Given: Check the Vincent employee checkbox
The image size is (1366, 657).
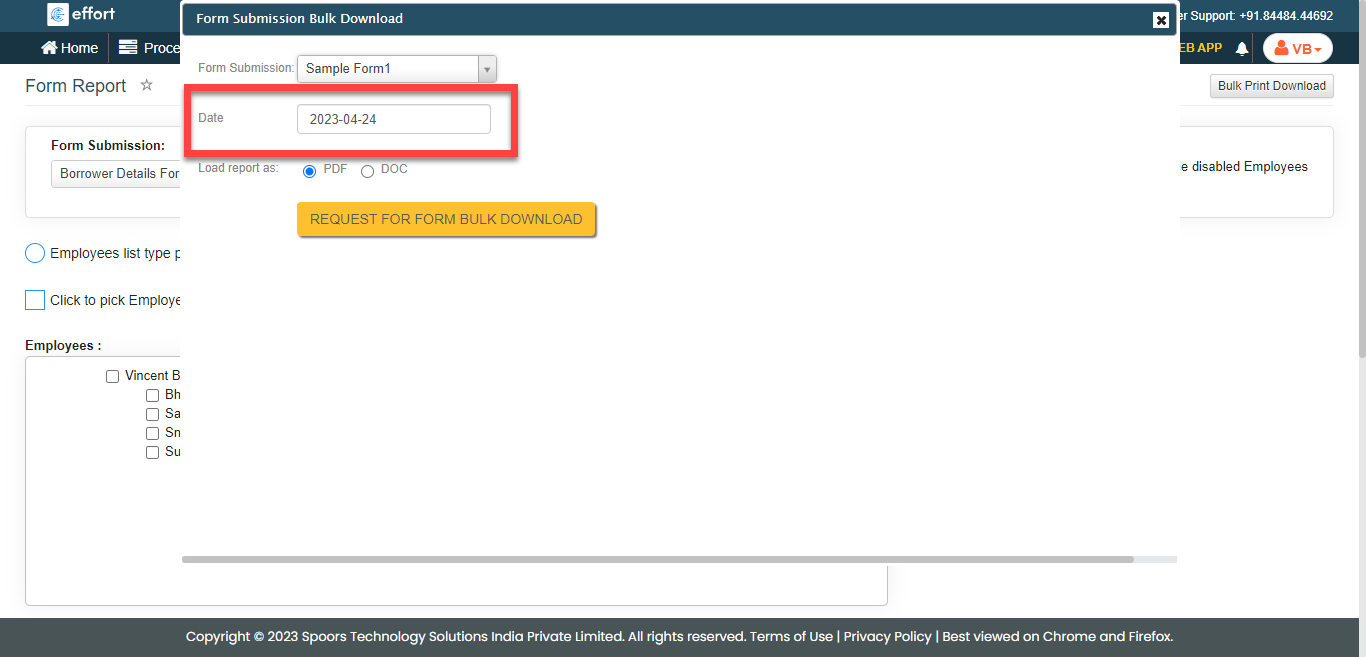Looking at the screenshot, I should pos(112,377).
